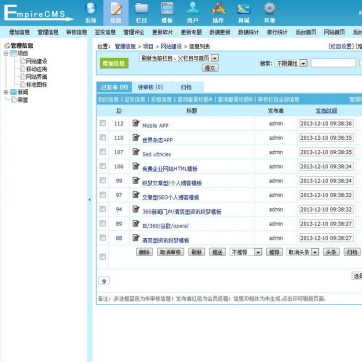Click edit icon beside Mobile APP
Viewport: 362px width, 362px height.
tap(136, 123)
